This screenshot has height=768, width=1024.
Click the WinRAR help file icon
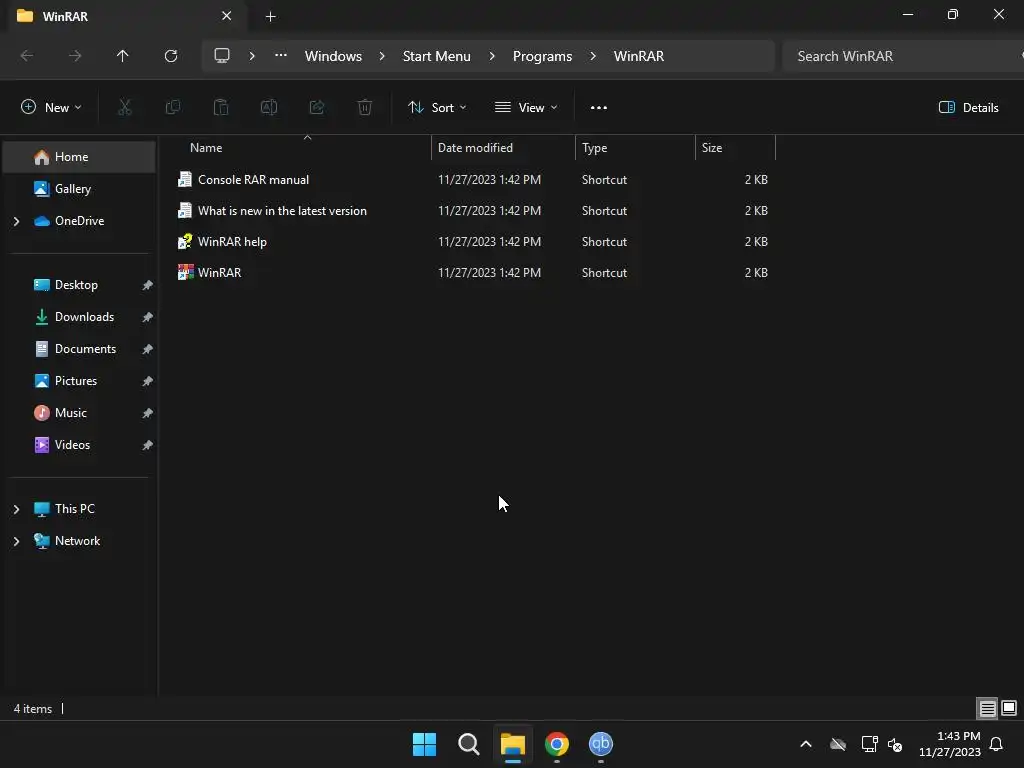click(x=185, y=242)
